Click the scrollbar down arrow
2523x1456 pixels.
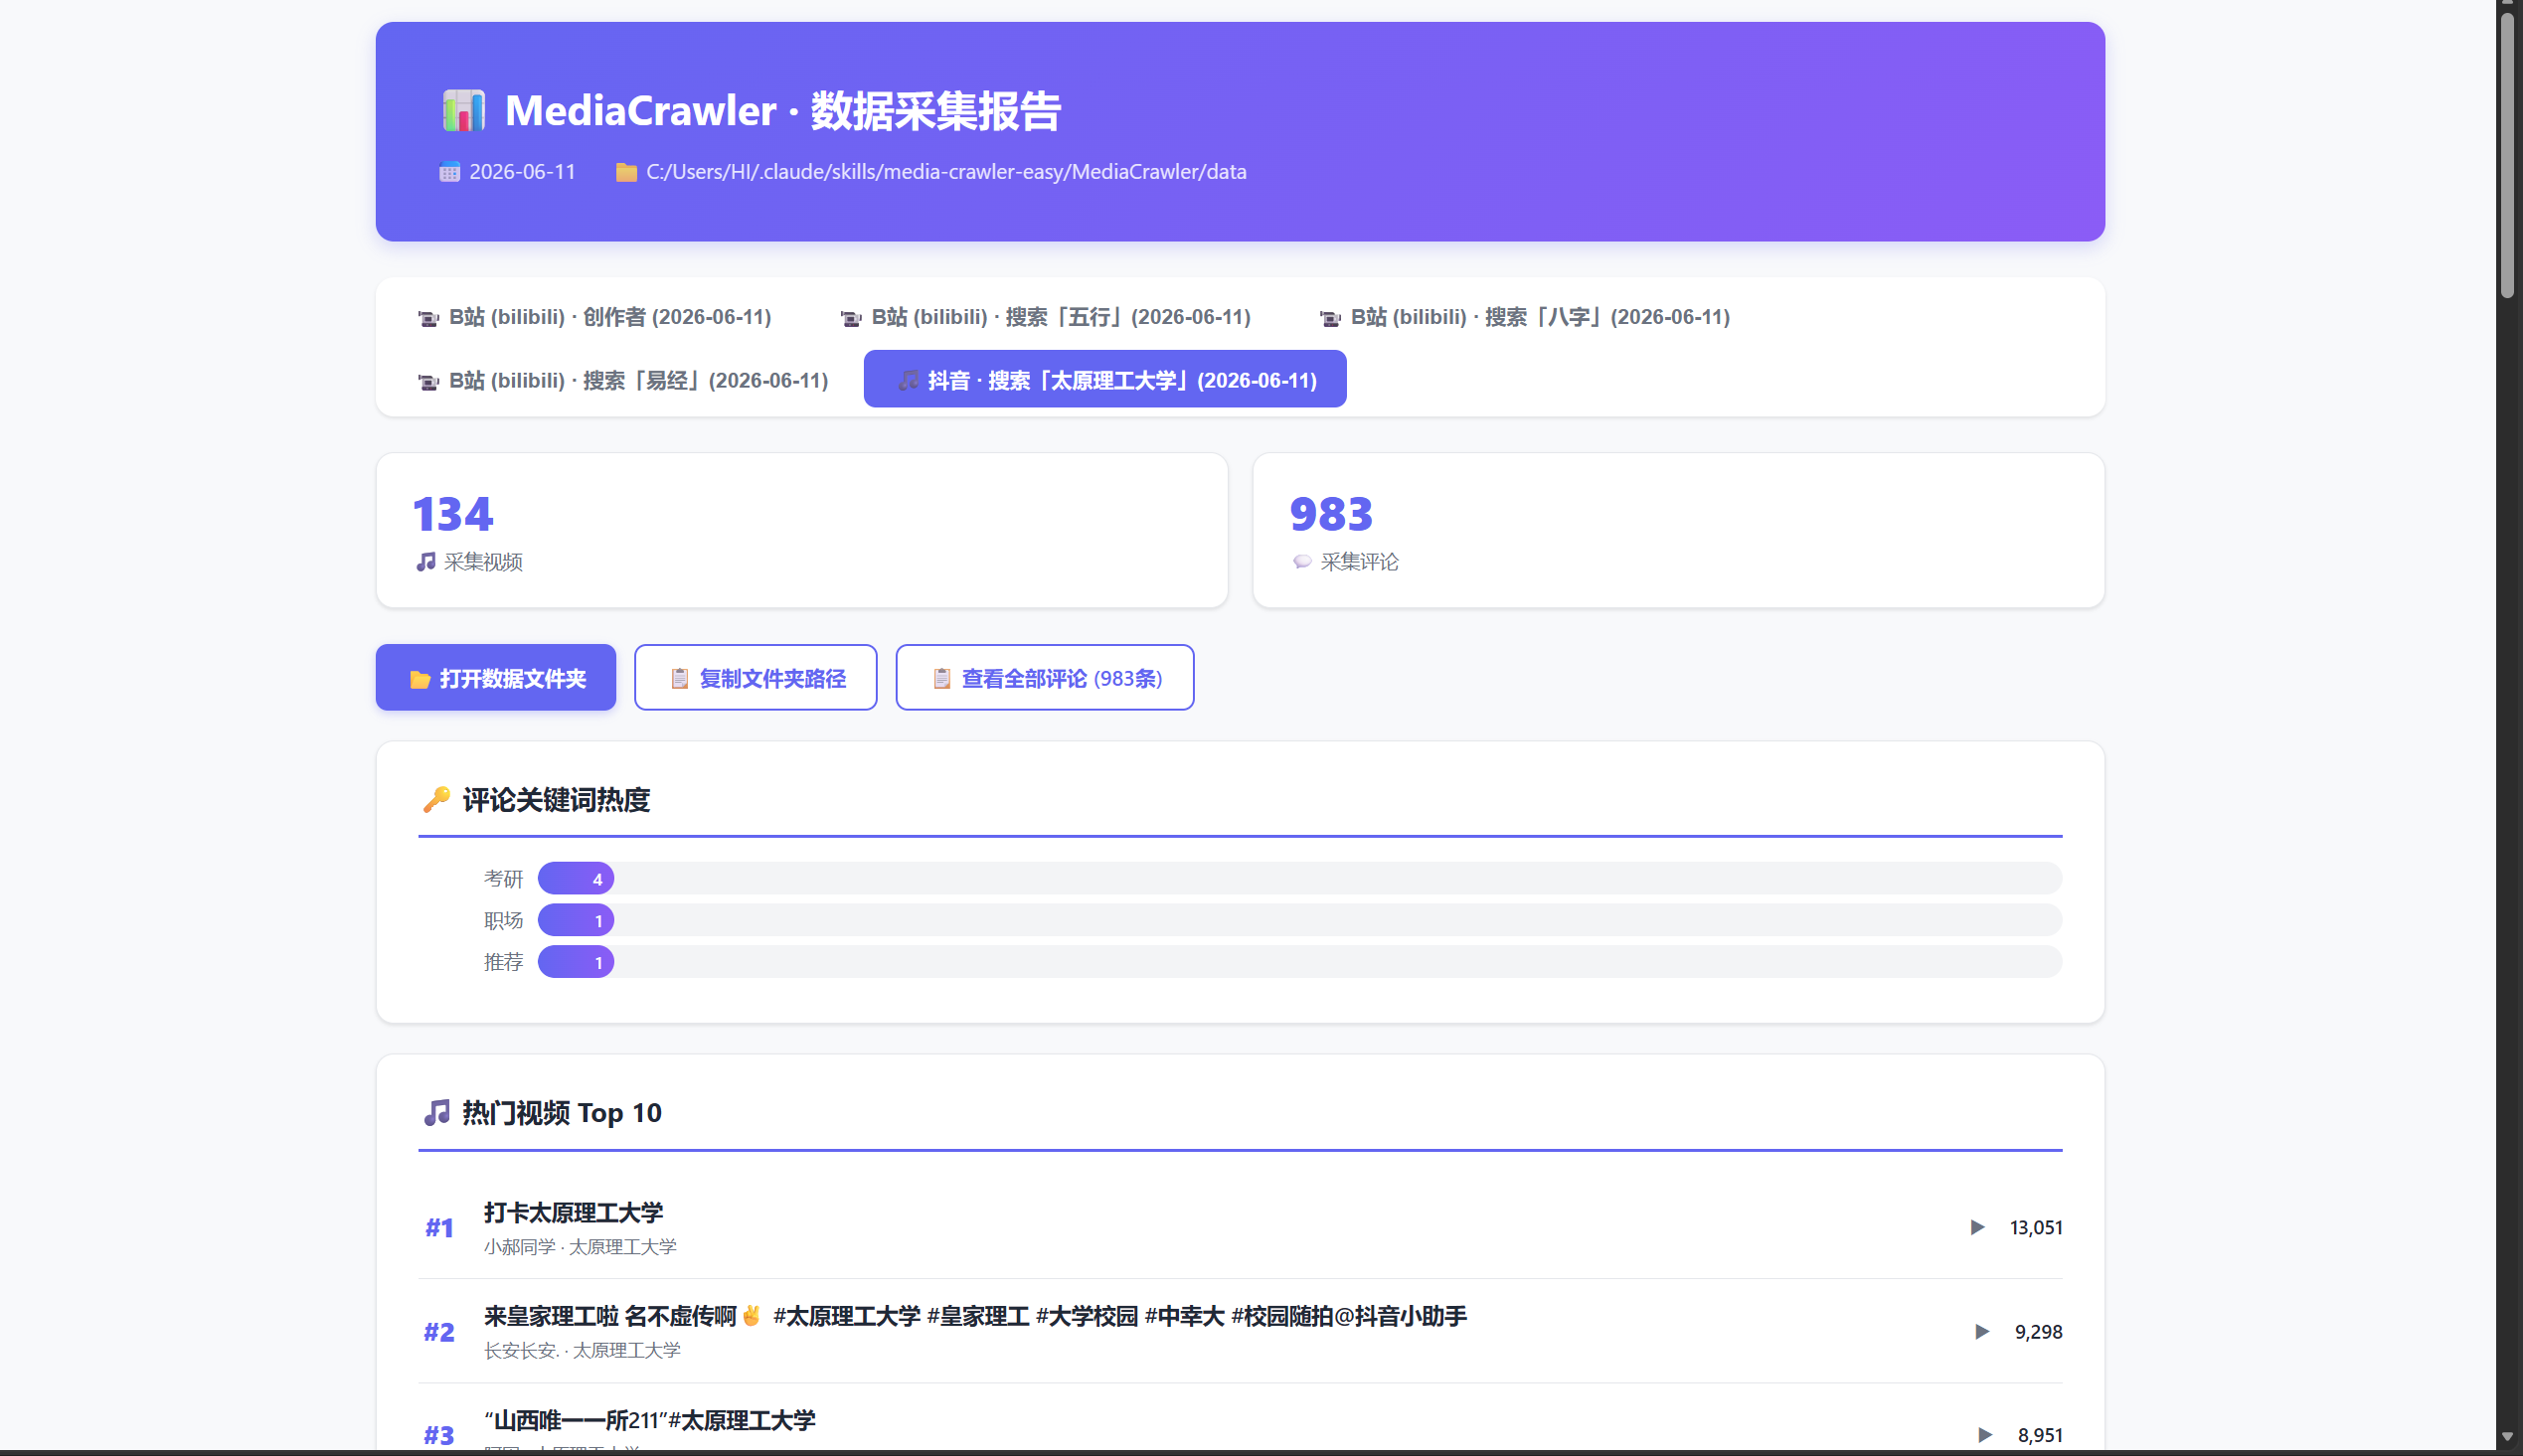click(2507, 1437)
